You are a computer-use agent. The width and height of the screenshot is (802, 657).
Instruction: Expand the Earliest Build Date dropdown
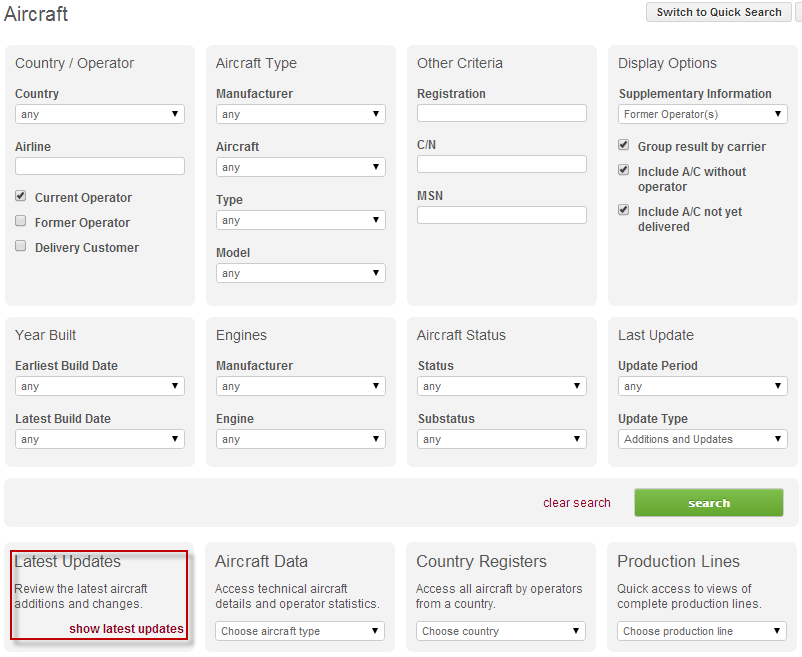point(100,386)
